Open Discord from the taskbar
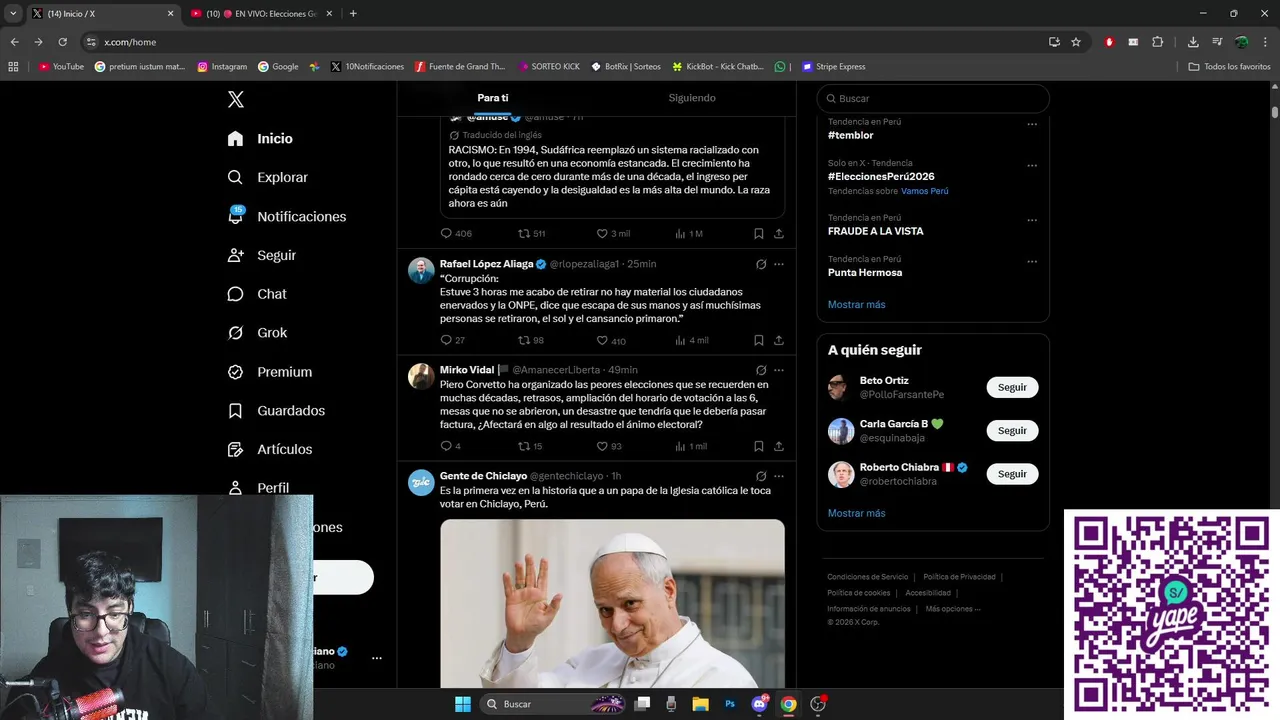 coord(759,704)
